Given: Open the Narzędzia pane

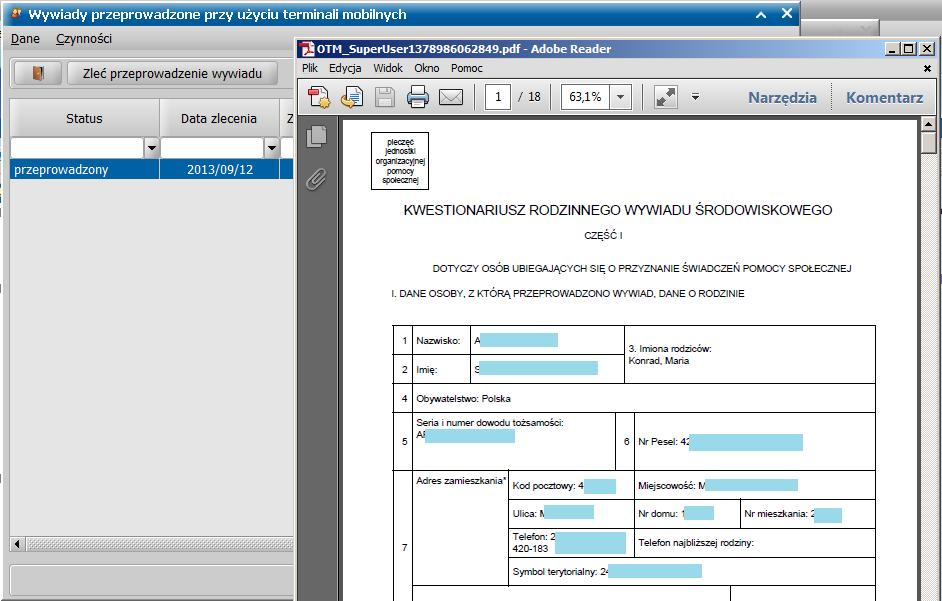Looking at the screenshot, I should pyautogui.click(x=782, y=97).
